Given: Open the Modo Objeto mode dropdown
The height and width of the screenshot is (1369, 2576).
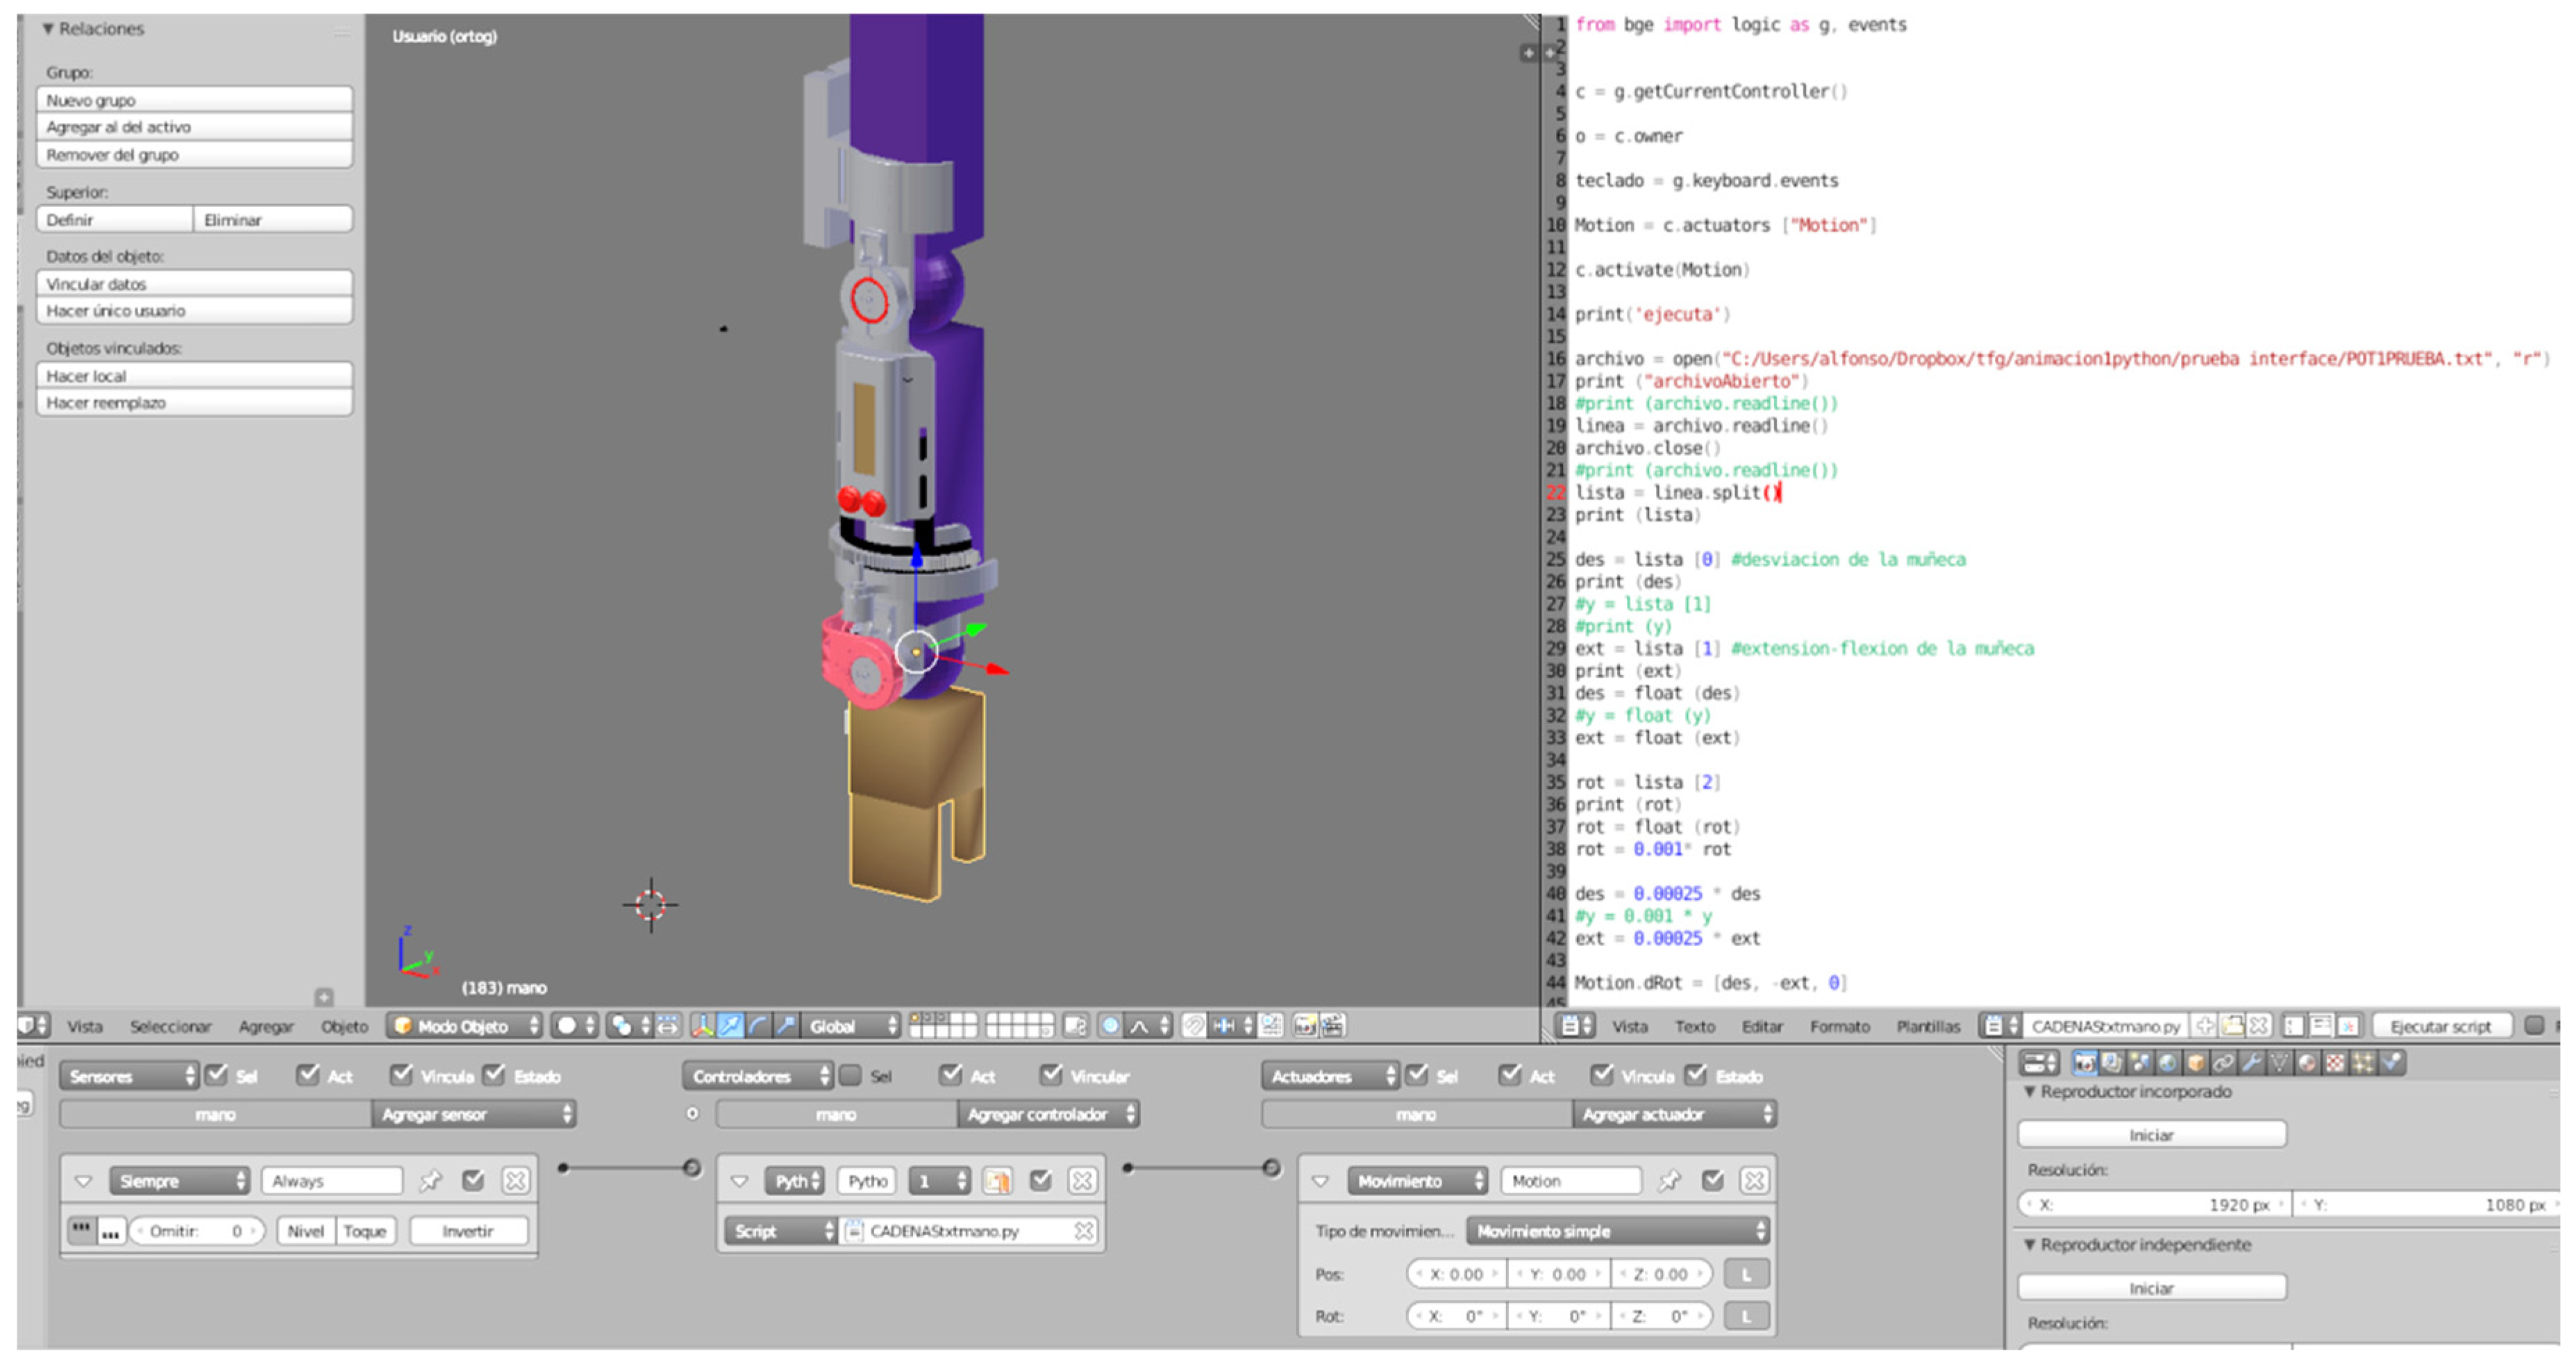Looking at the screenshot, I should pyautogui.click(x=466, y=1026).
